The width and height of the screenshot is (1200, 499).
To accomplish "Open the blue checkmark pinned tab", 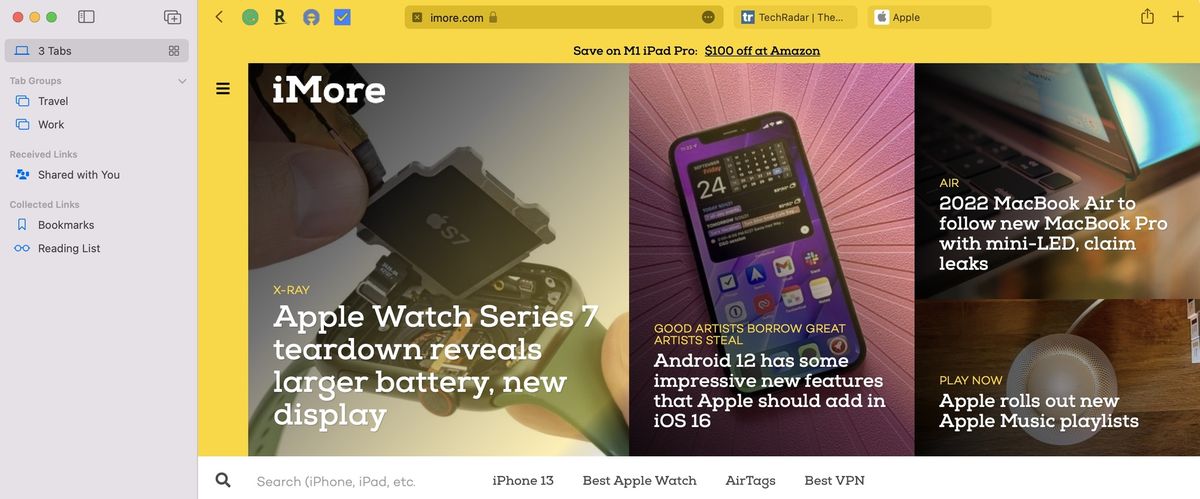I will point(342,17).
